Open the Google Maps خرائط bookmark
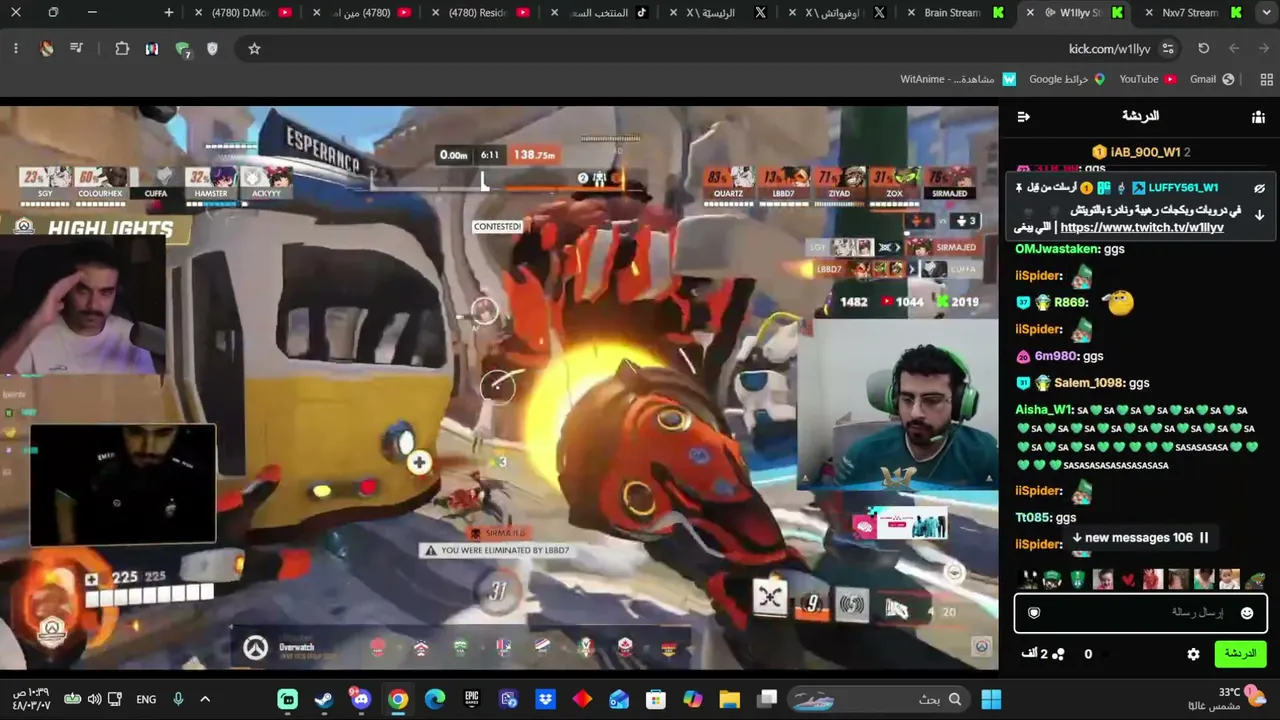Screen dimensions: 1280x720 (1067, 79)
